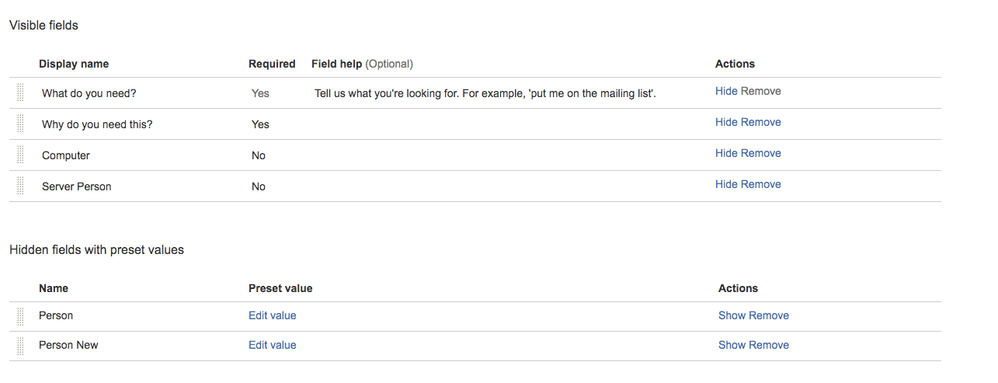Edit value for Person New field

(272, 345)
